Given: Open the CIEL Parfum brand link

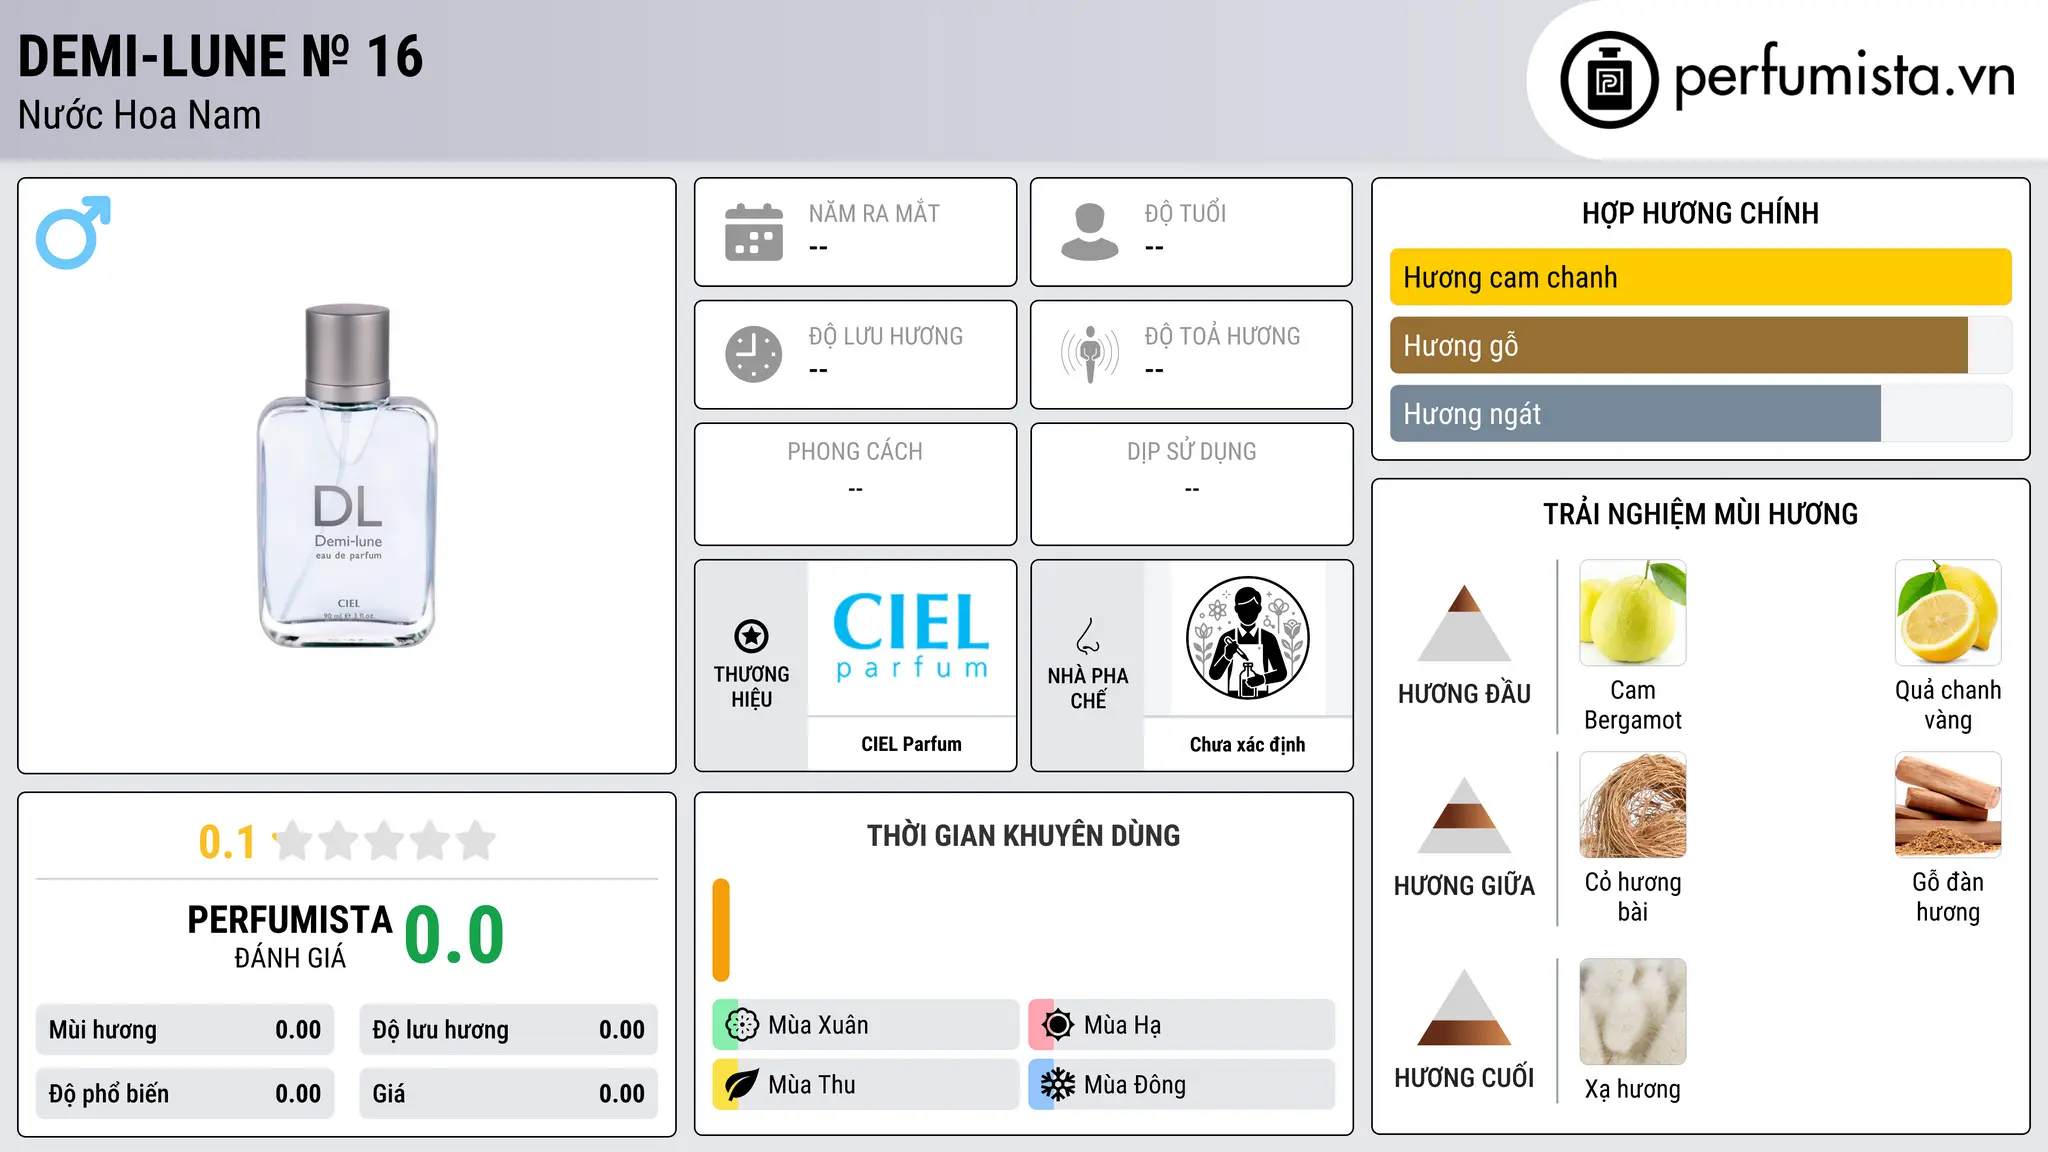Looking at the screenshot, I should [x=911, y=744].
